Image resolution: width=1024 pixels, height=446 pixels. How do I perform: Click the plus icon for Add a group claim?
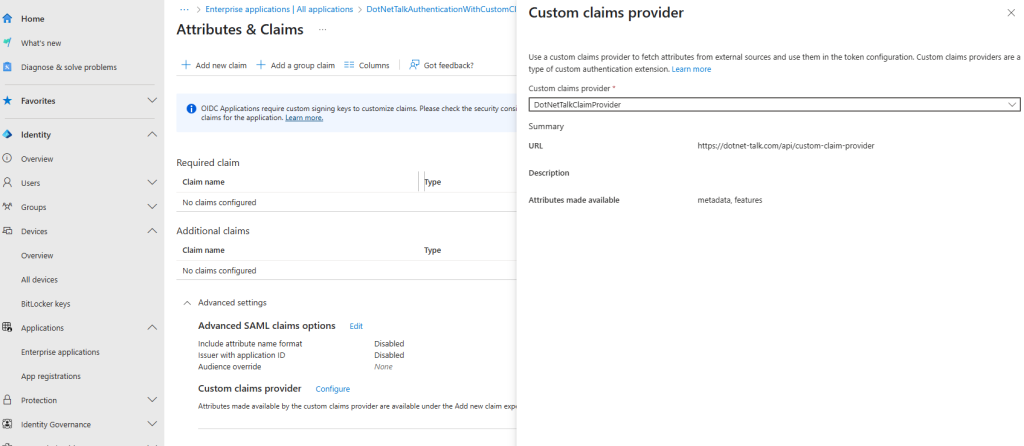(261, 65)
